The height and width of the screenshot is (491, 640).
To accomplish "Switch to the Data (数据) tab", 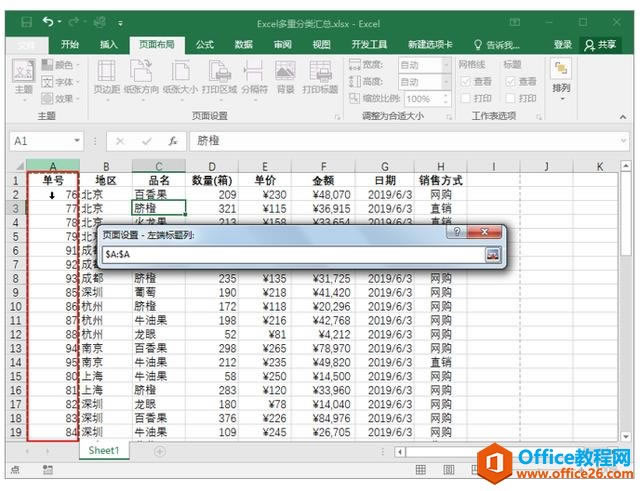I will point(244,44).
